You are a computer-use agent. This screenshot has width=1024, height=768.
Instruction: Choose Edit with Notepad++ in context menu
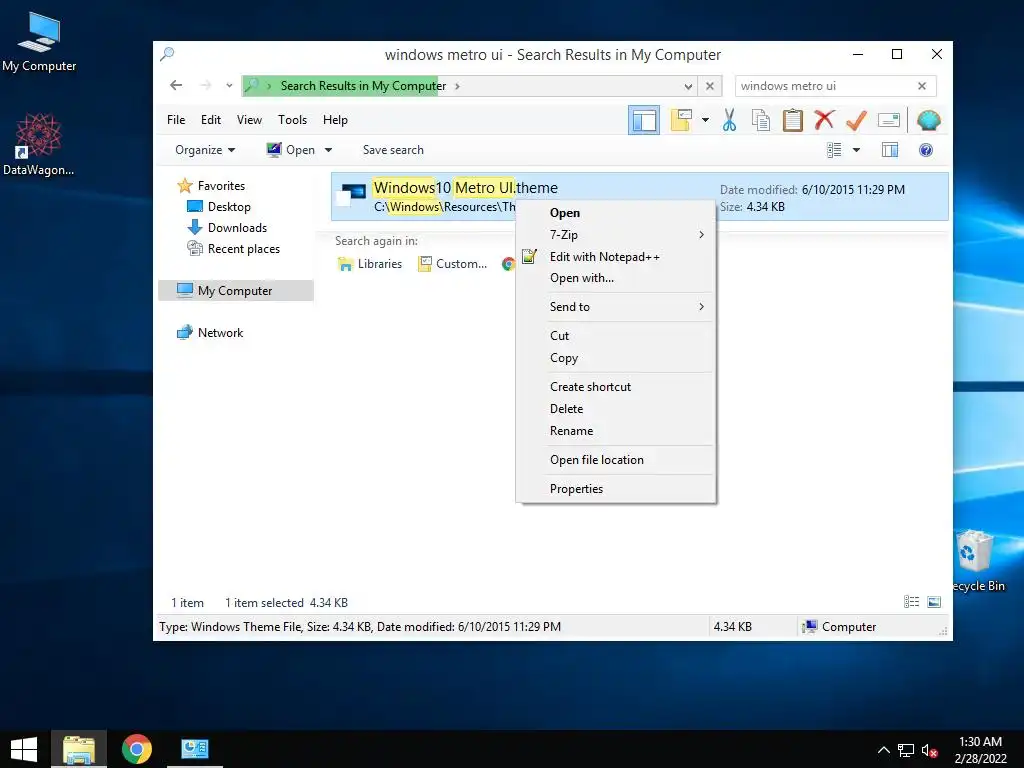pos(615,257)
